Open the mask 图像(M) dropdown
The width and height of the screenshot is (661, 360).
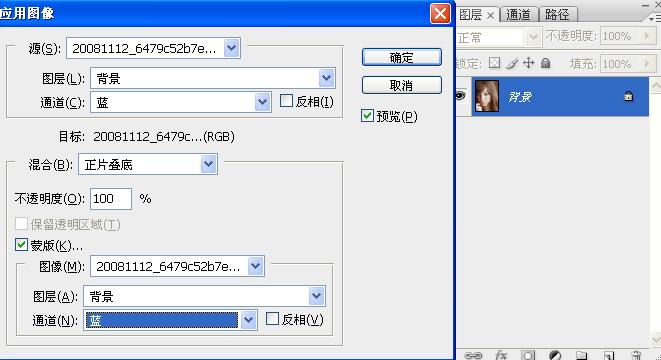255,266
